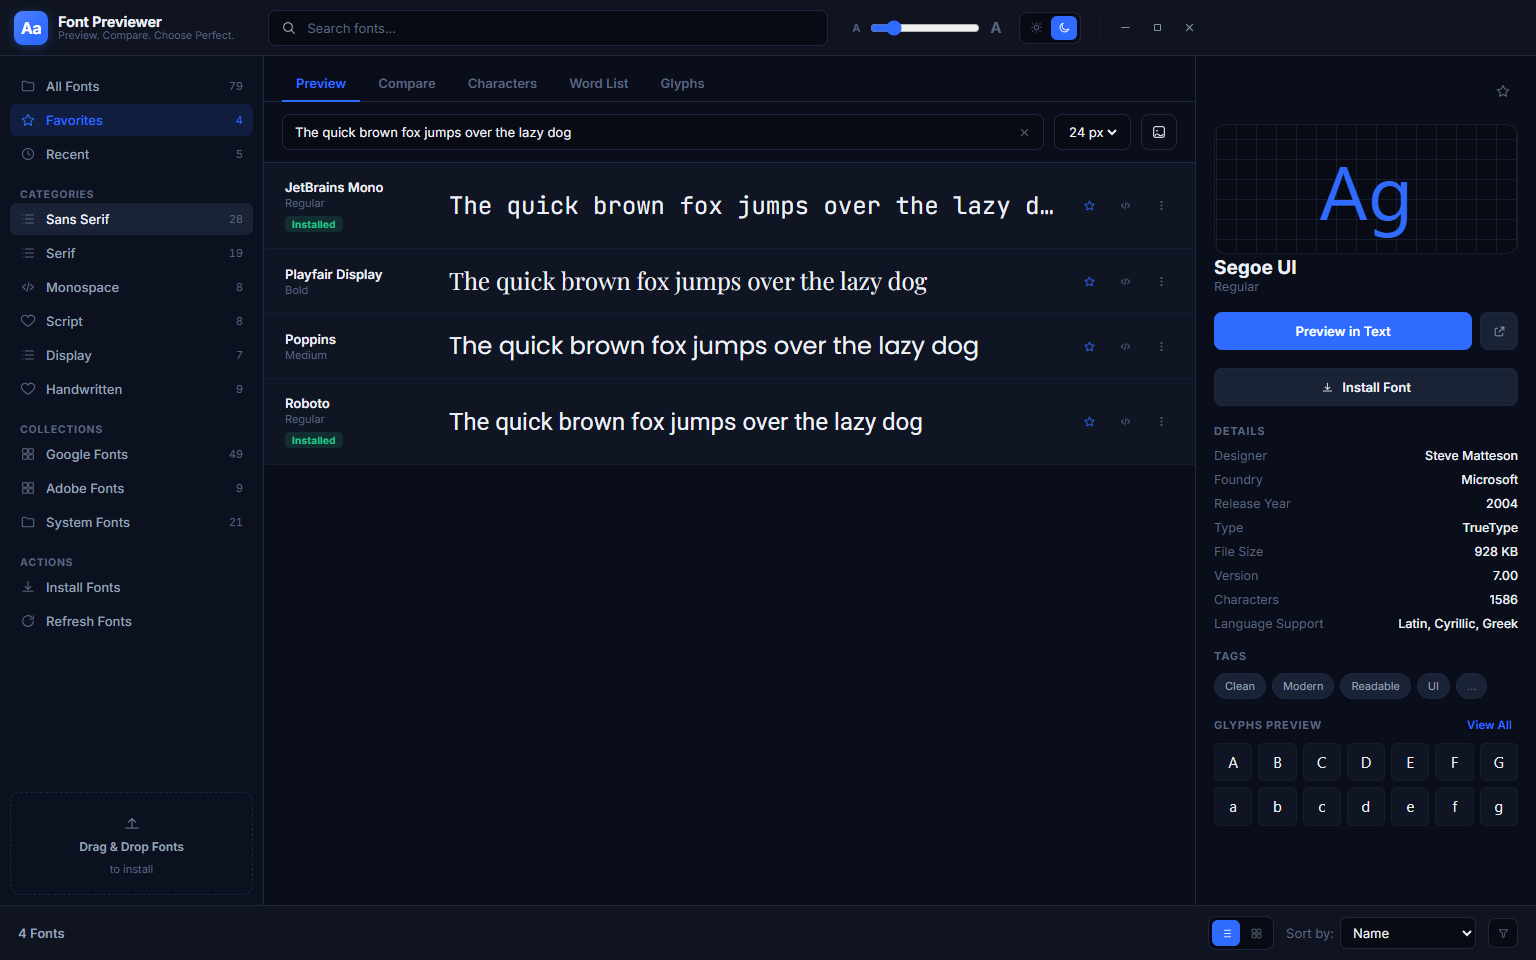Adjust the font size slider in the header
This screenshot has width=1536, height=960.
click(x=925, y=28)
